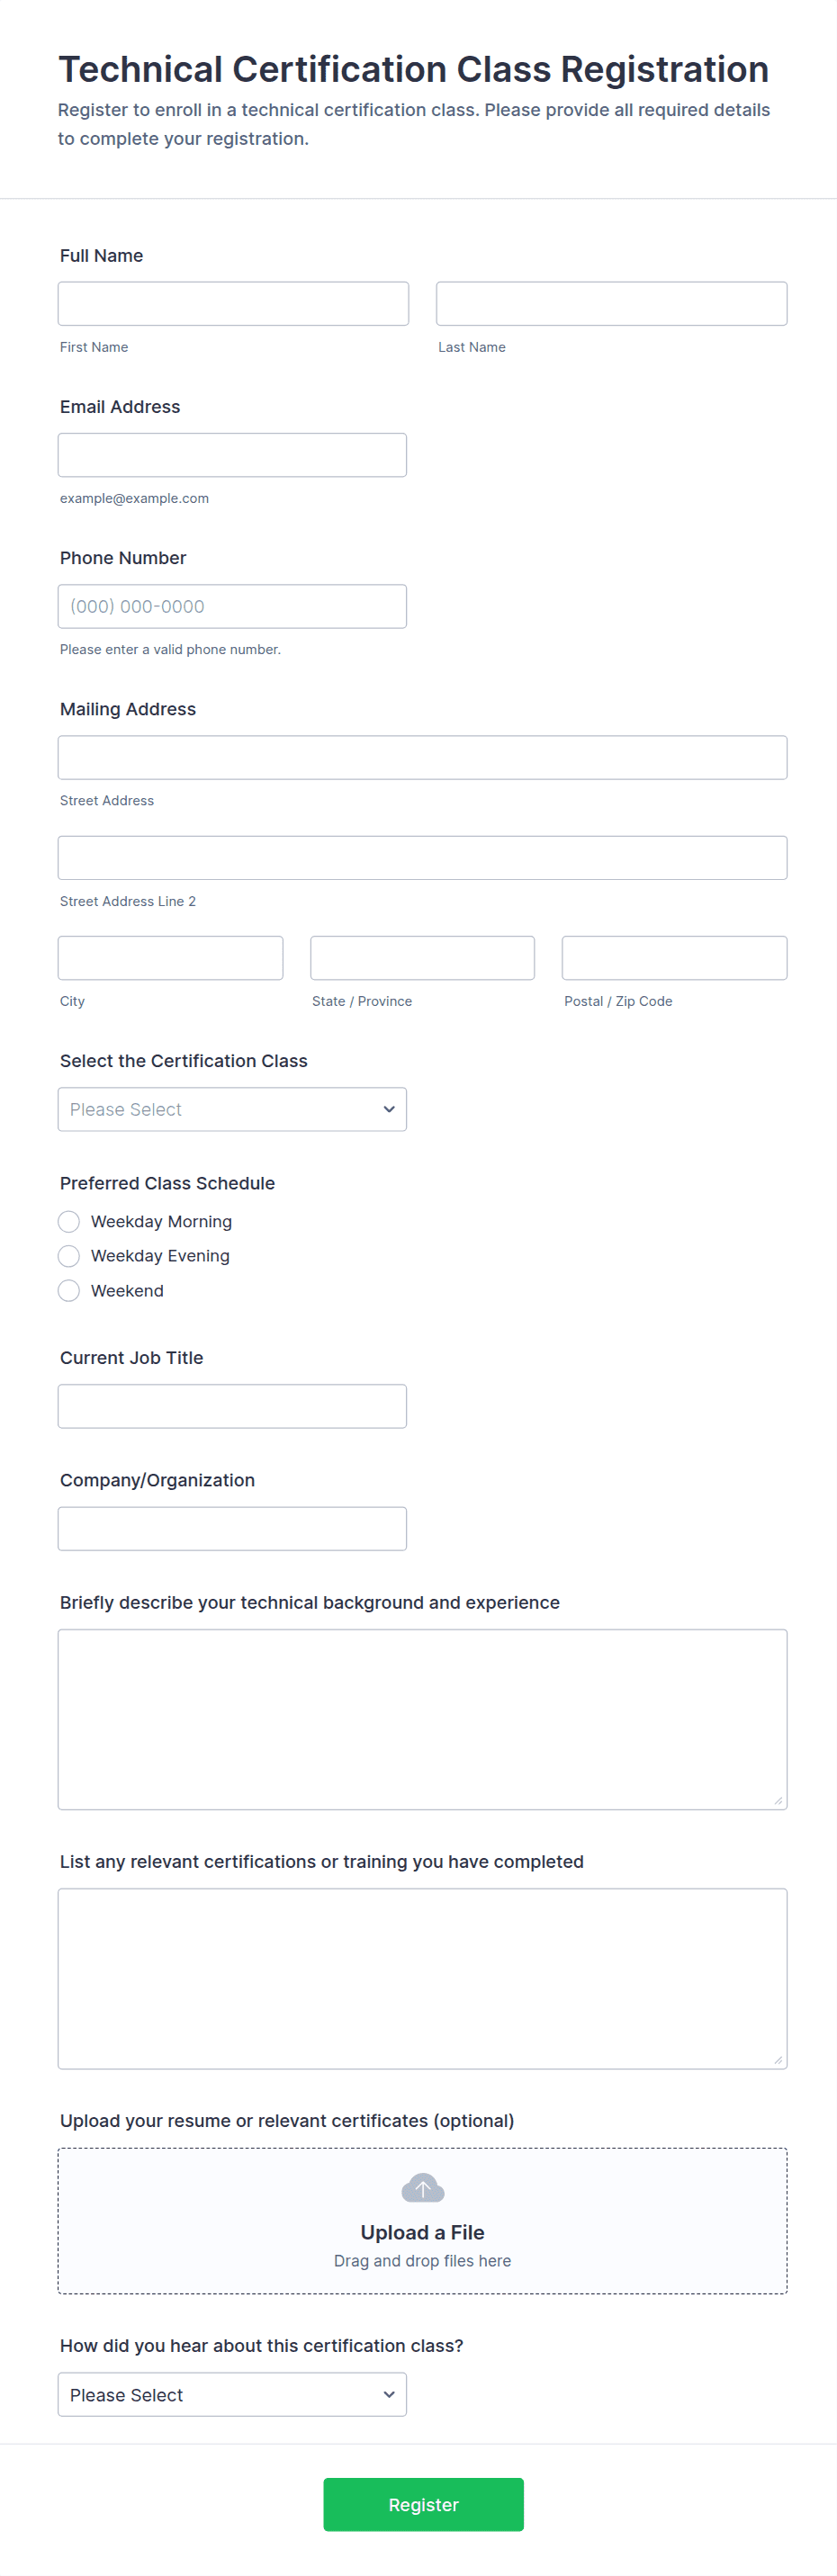Click the relevant certifications textarea

coord(422,1979)
